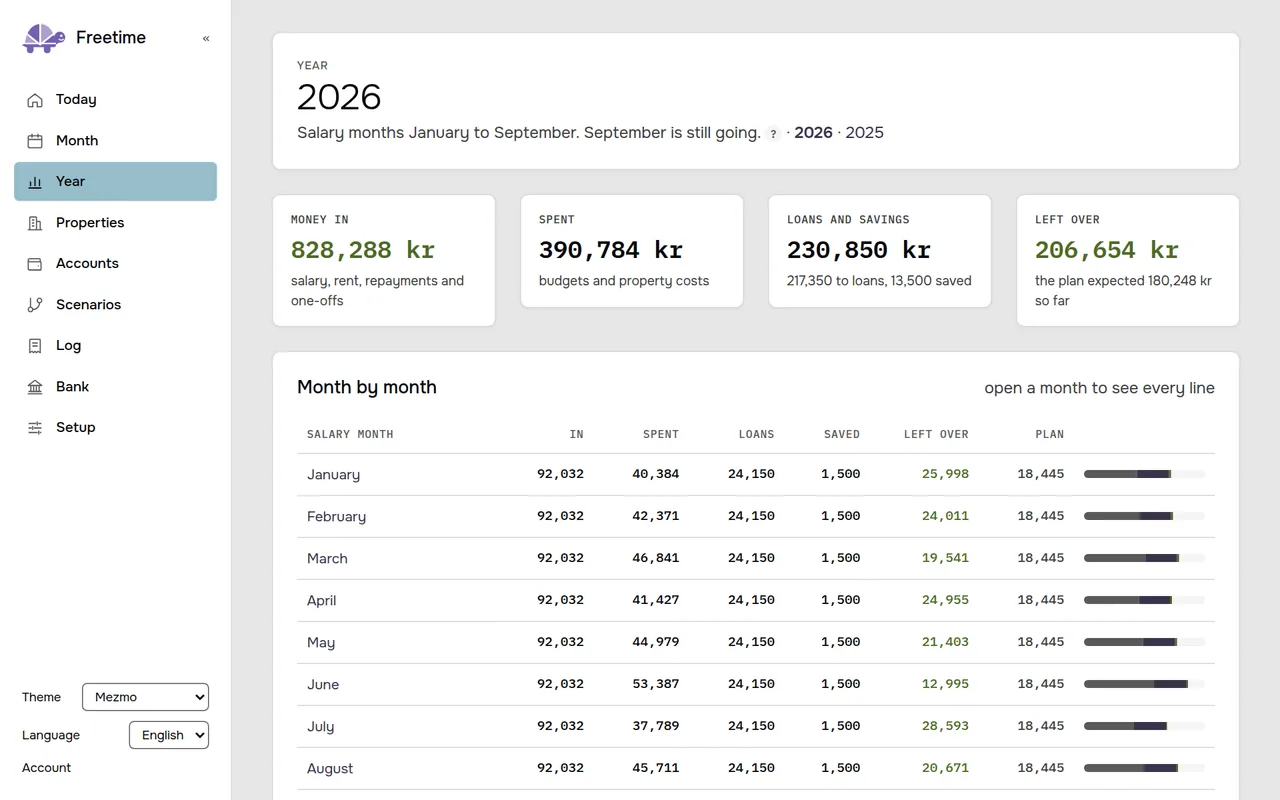Viewport: 1280px width, 800px height.
Task: Click the "open a month to see every line" hint
Action: click(x=1099, y=388)
